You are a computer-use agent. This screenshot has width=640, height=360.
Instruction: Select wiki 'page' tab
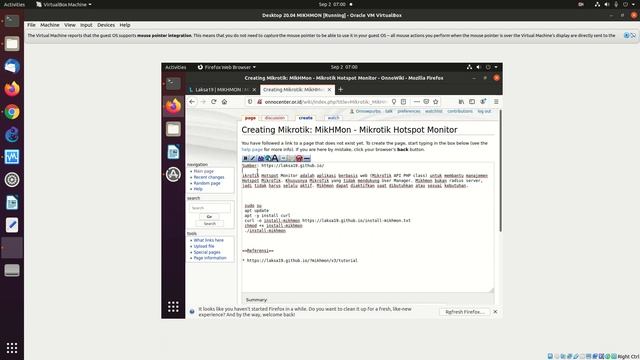pyautogui.click(x=250, y=118)
